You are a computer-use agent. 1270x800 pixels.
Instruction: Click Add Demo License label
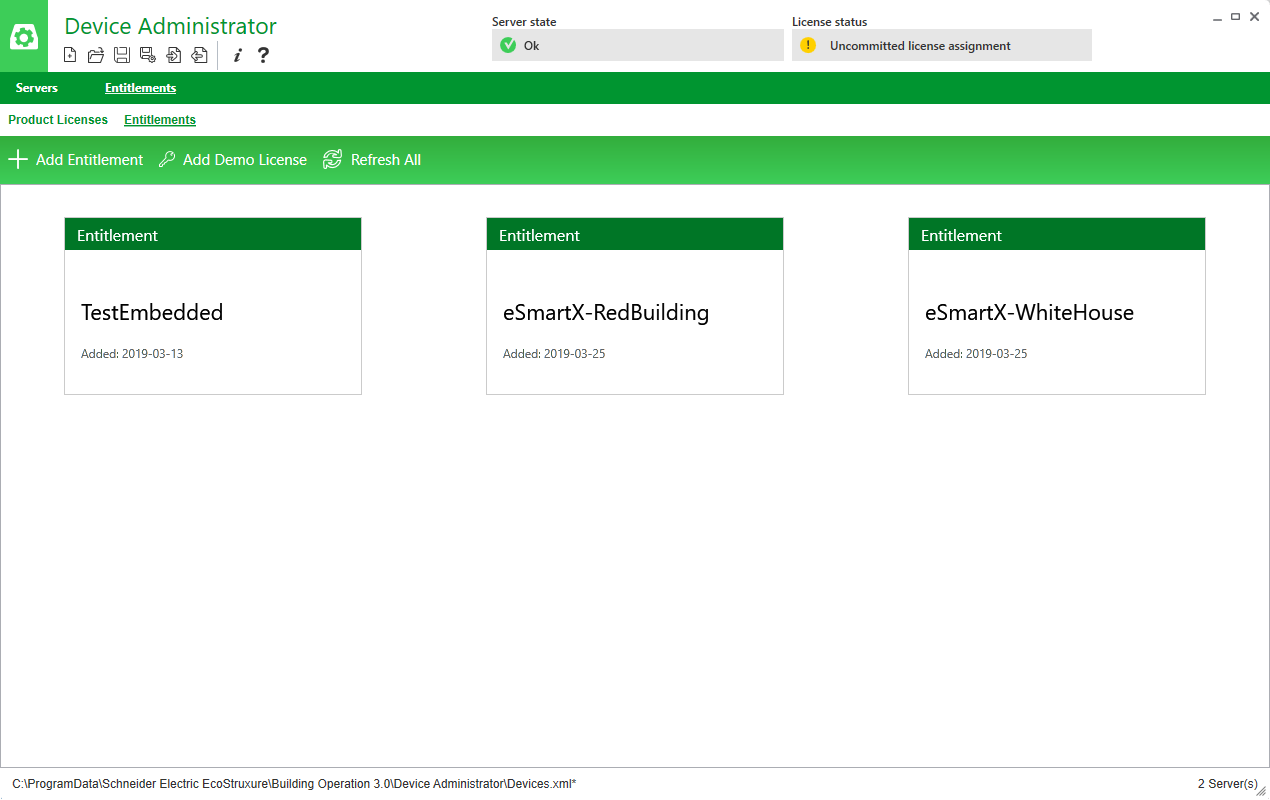coord(245,160)
